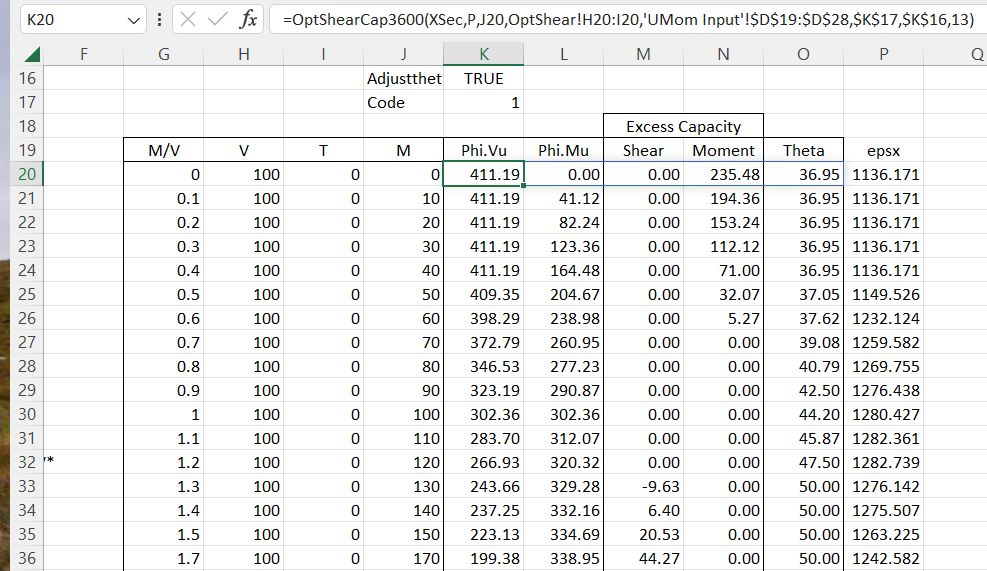Click the Select All corner triangle
987x571 pixels.
32,56
